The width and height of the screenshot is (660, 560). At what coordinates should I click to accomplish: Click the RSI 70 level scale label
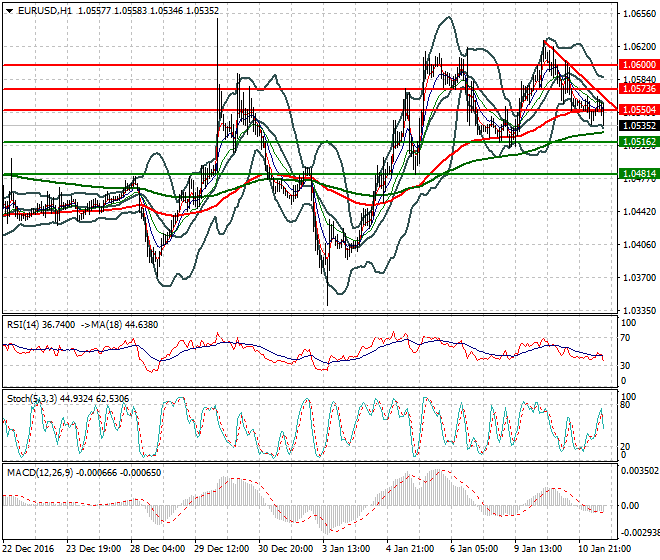point(625,338)
